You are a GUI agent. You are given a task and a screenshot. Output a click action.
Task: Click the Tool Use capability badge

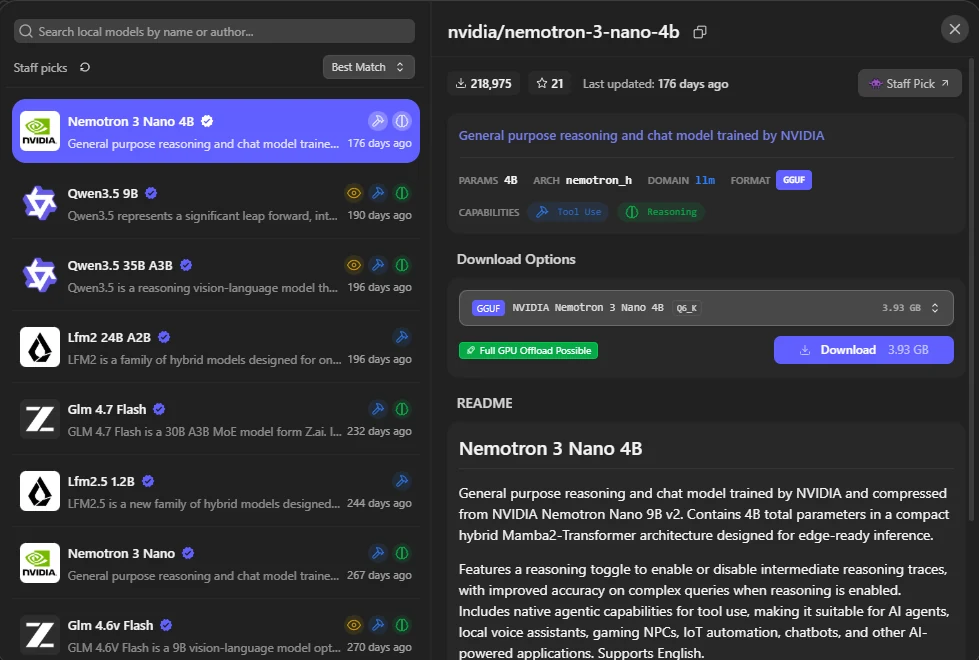tap(568, 212)
